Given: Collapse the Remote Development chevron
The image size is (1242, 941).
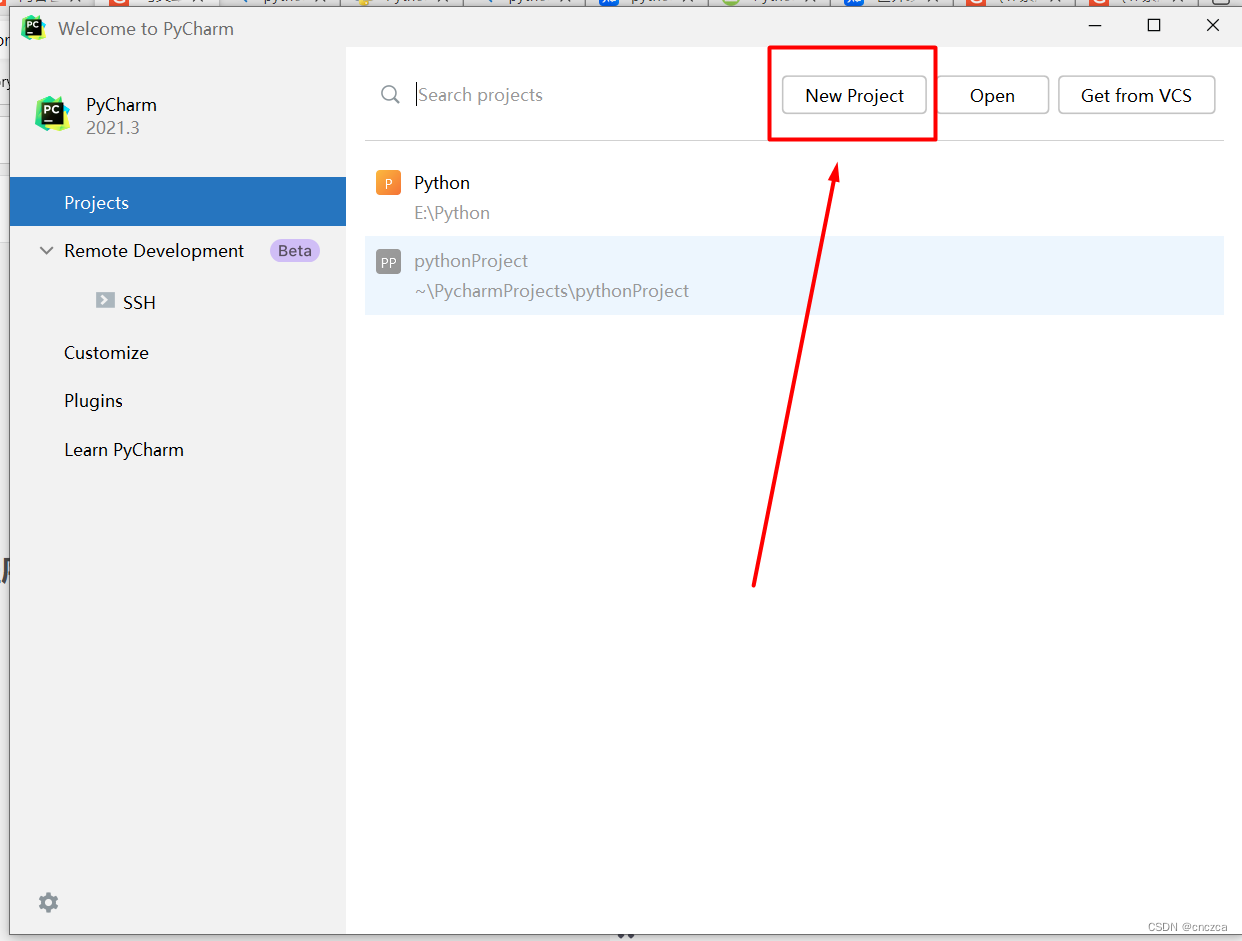Looking at the screenshot, I should point(46,251).
